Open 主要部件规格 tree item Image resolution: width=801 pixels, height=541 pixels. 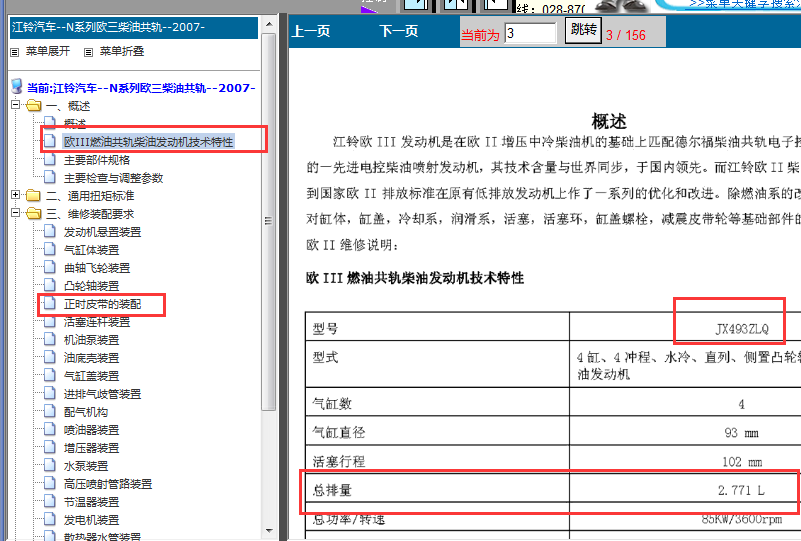tap(97, 160)
